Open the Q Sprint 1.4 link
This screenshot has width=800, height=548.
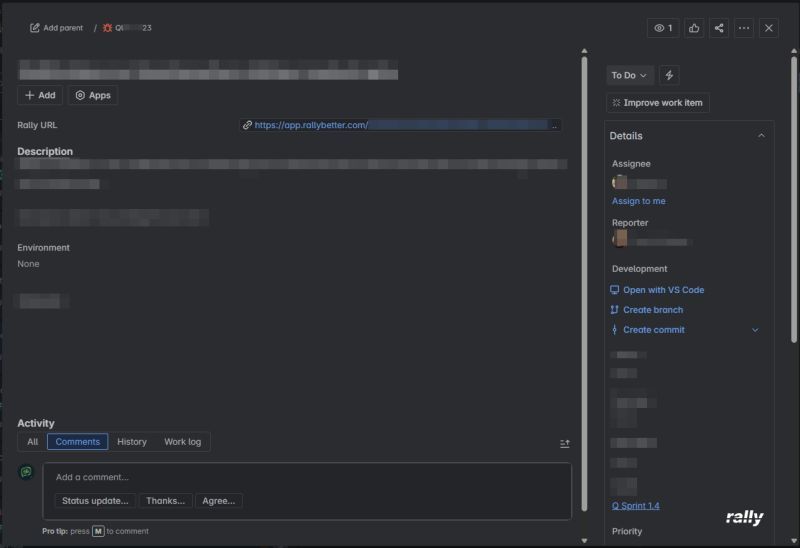tap(636, 506)
